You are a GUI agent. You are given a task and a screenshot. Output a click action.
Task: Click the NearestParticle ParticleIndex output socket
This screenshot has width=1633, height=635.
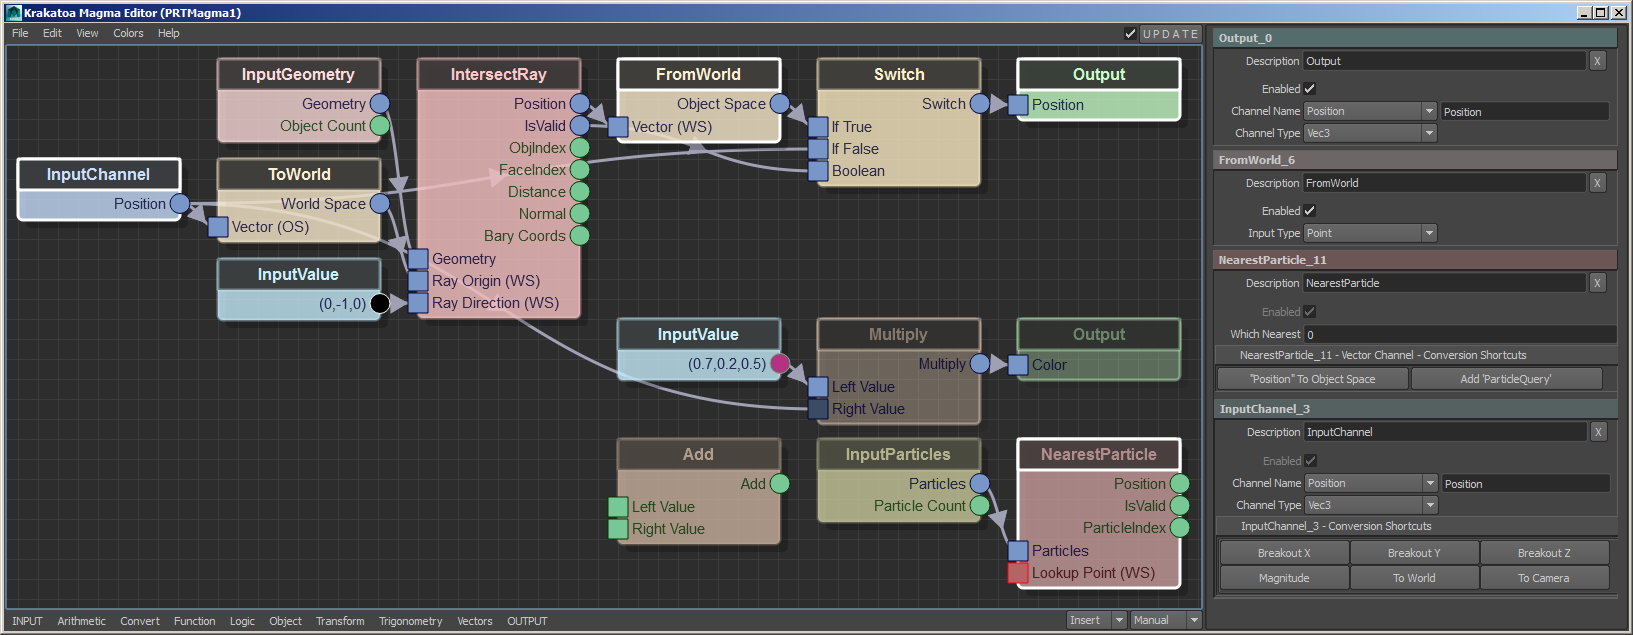coord(1180,528)
